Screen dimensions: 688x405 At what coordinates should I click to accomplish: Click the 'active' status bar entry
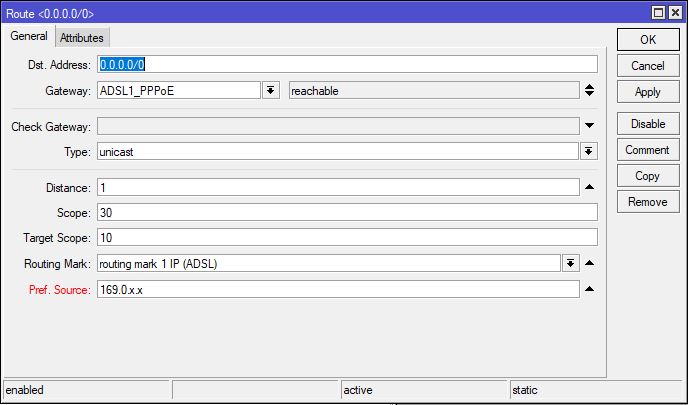coord(424,390)
